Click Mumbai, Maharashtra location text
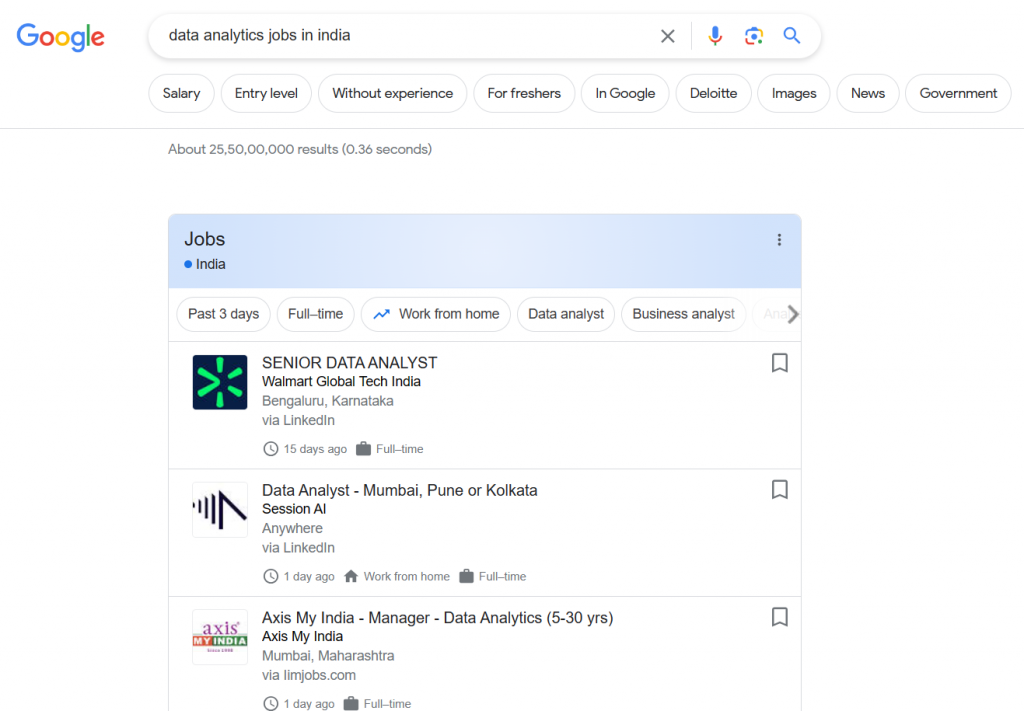The height and width of the screenshot is (711, 1024). tap(328, 656)
